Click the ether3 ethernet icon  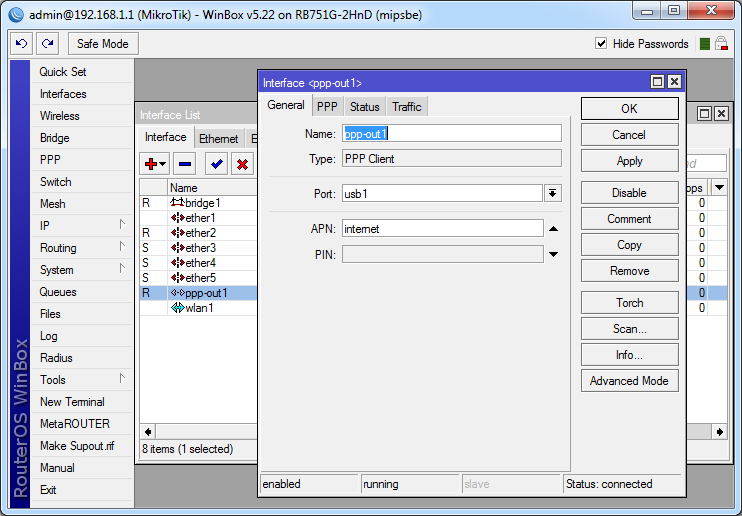click(x=177, y=248)
